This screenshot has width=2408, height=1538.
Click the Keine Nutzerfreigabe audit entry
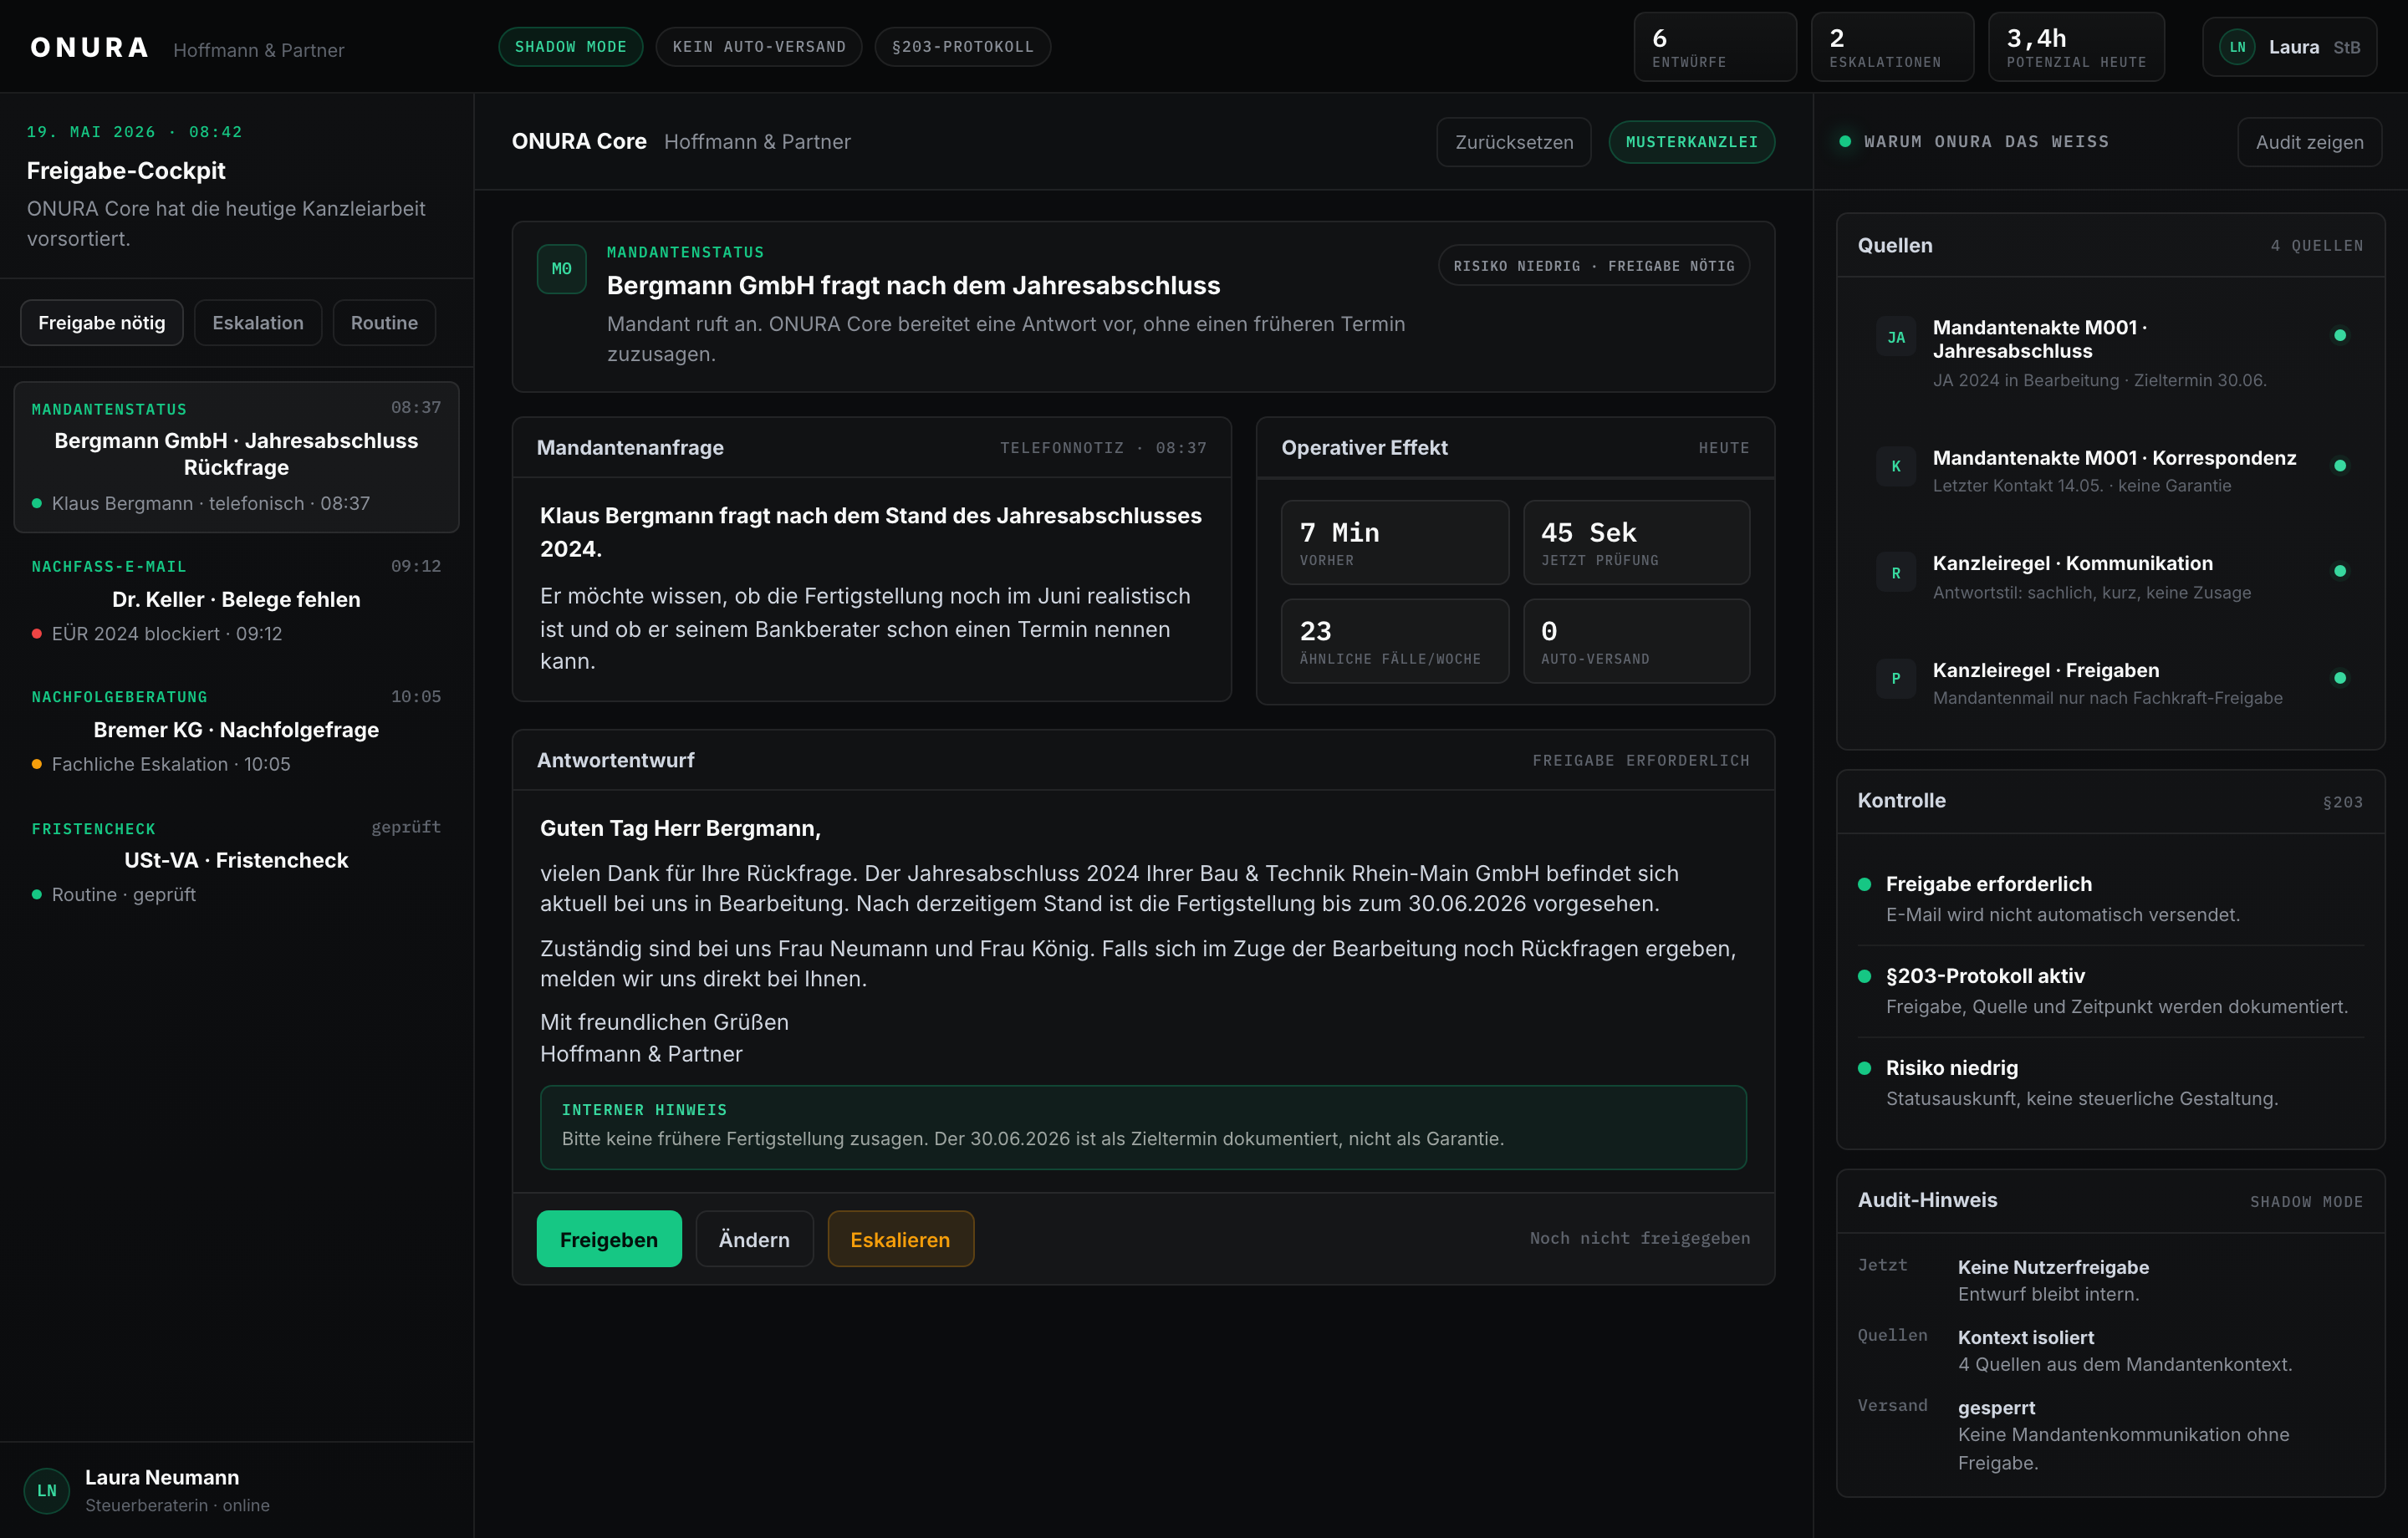pyautogui.click(x=2111, y=1280)
